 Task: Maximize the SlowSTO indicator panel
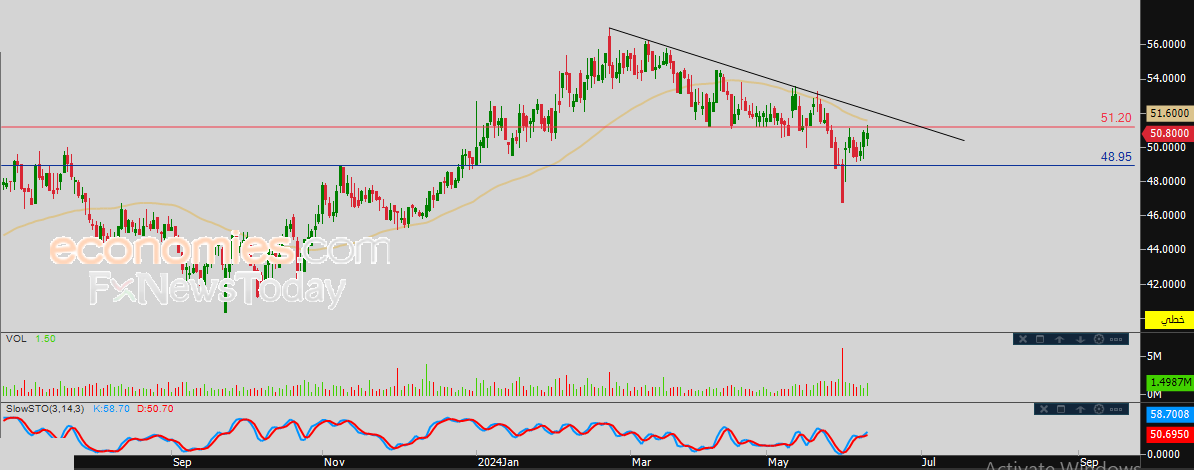[x=1060, y=409]
